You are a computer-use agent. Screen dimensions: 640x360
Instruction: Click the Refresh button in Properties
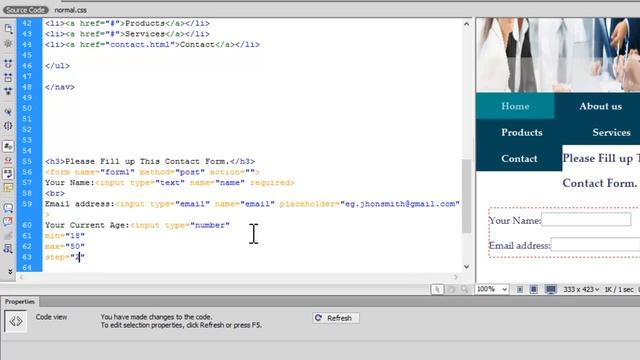(x=336, y=318)
